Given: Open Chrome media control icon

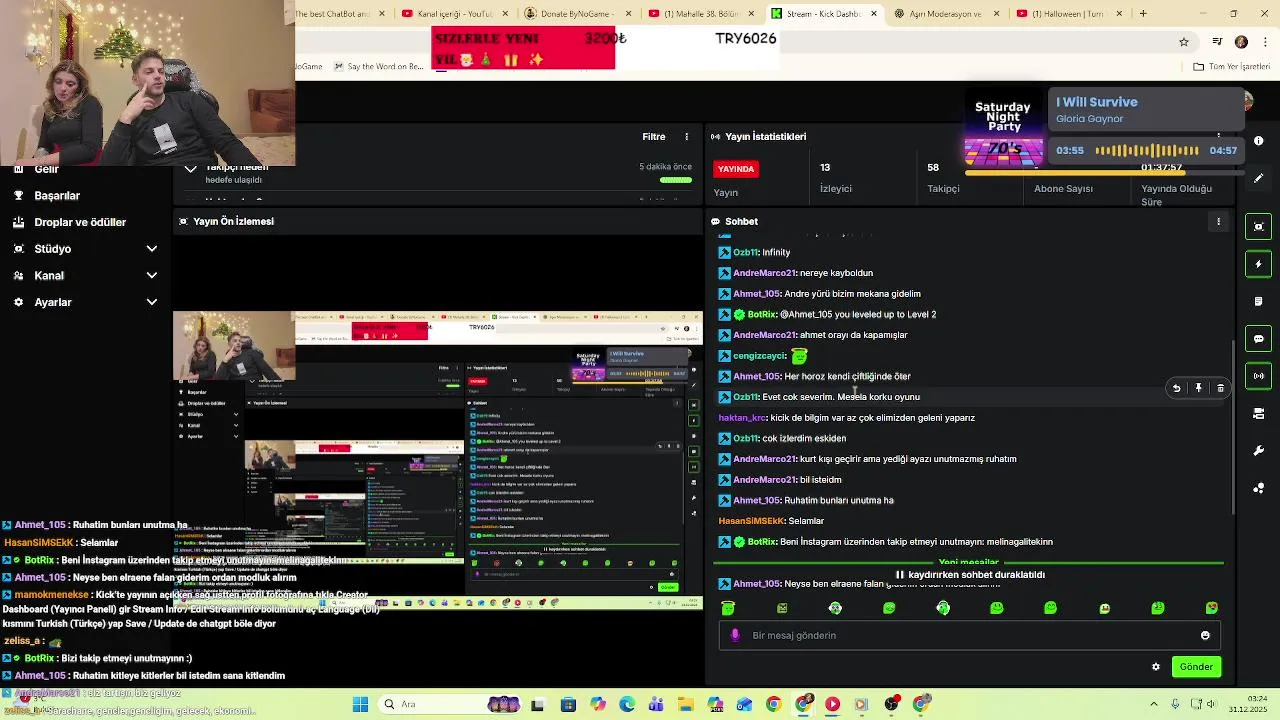Looking at the screenshot, I should click(x=1217, y=42).
